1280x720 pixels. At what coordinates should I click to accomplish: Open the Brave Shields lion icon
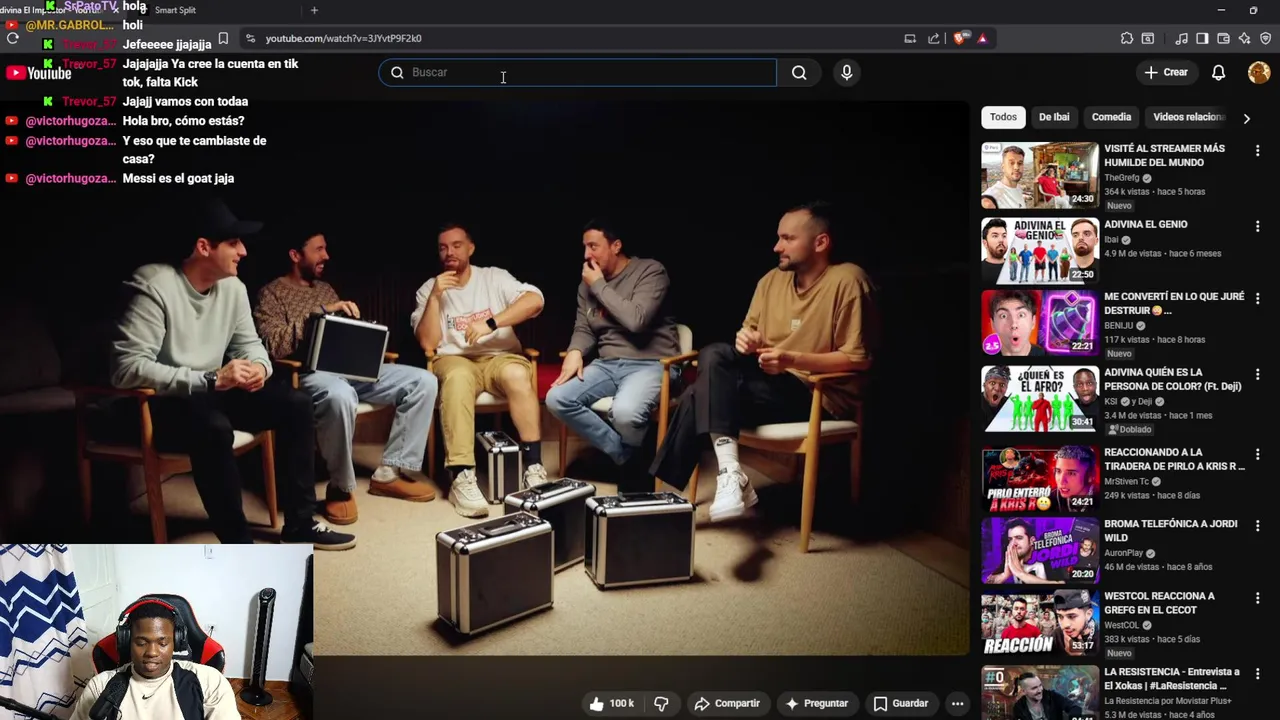point(960,38)
